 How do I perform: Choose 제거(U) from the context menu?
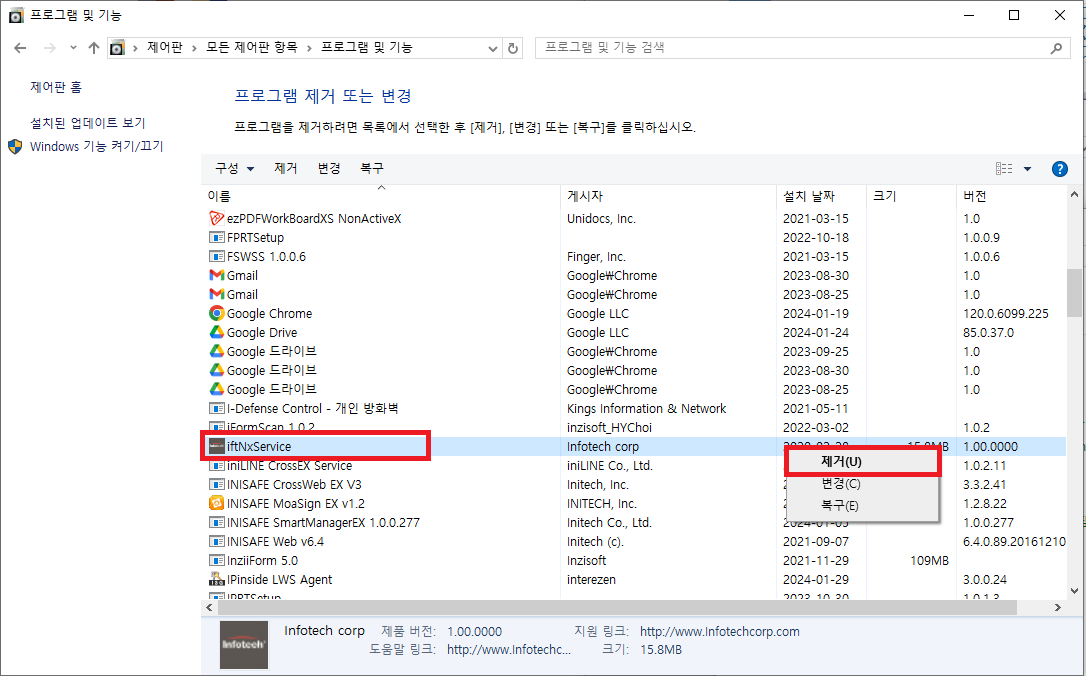click(x=862, y=460)
